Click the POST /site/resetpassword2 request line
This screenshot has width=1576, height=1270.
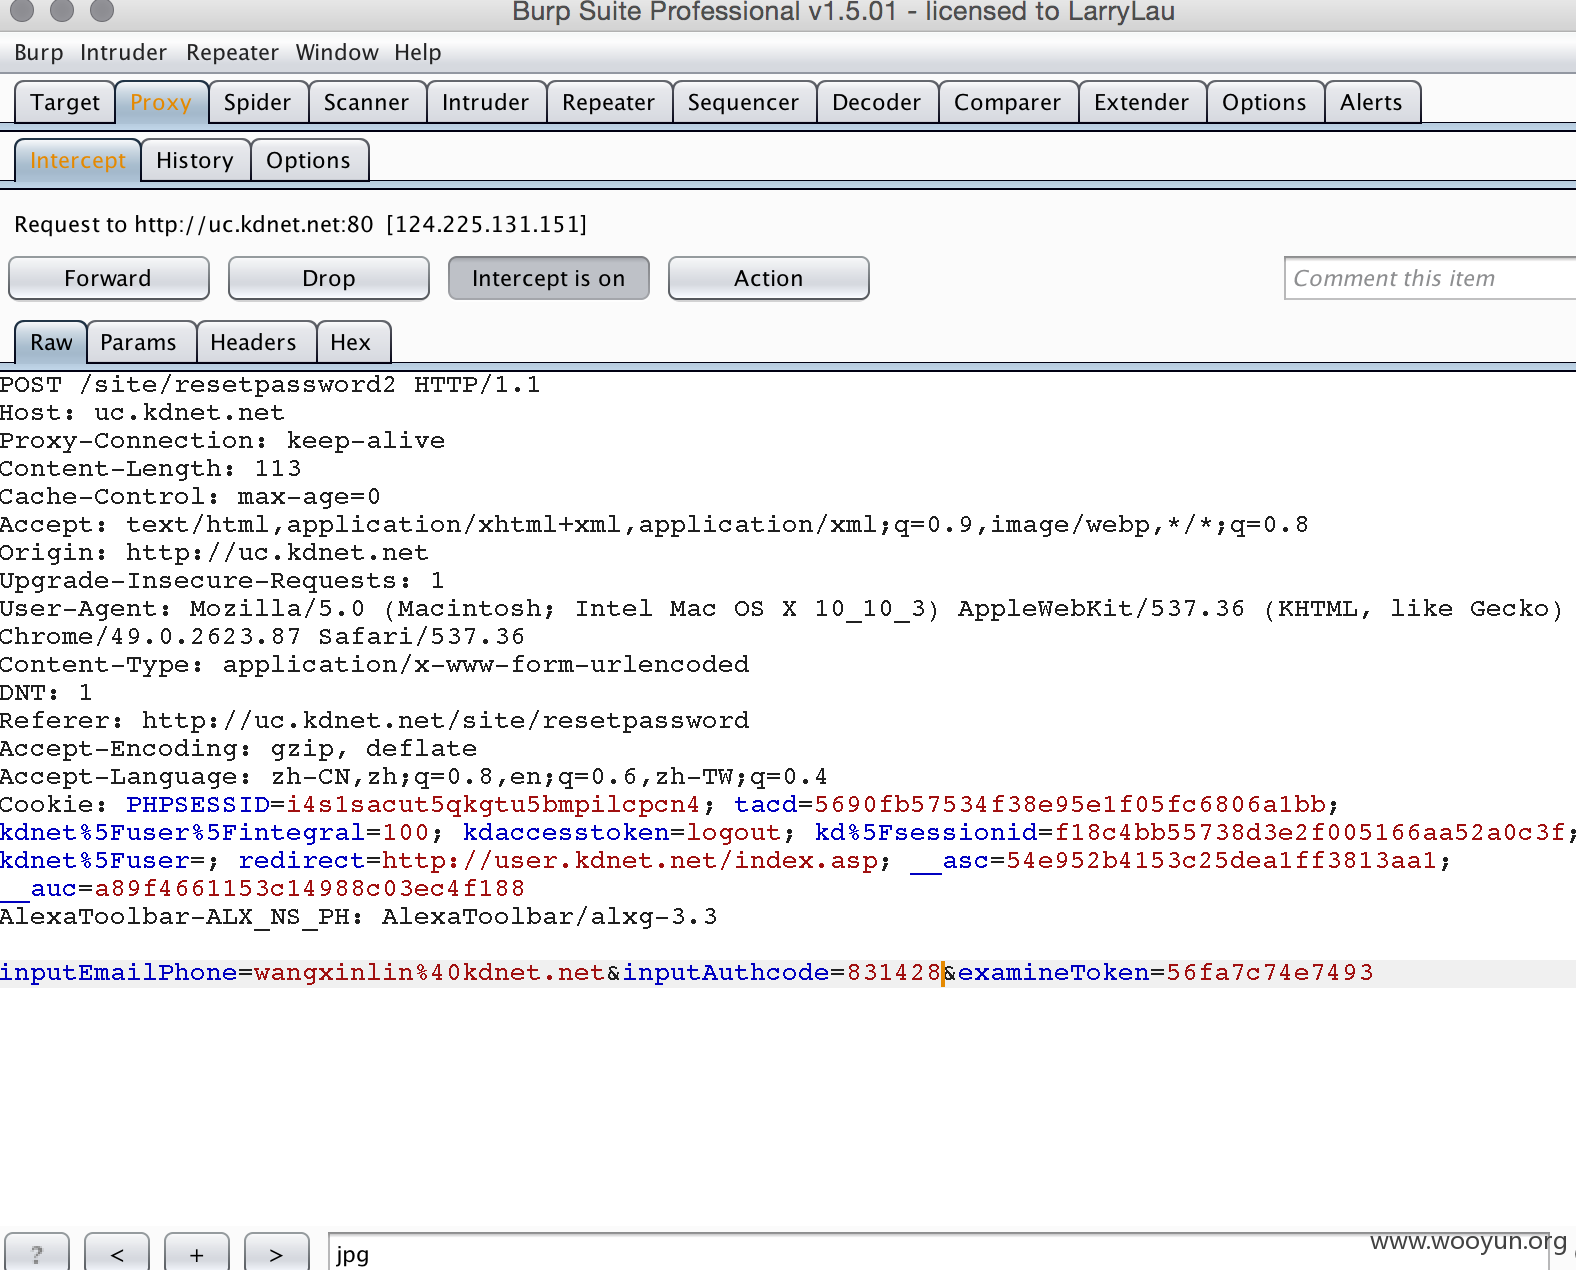coord(270,385)
